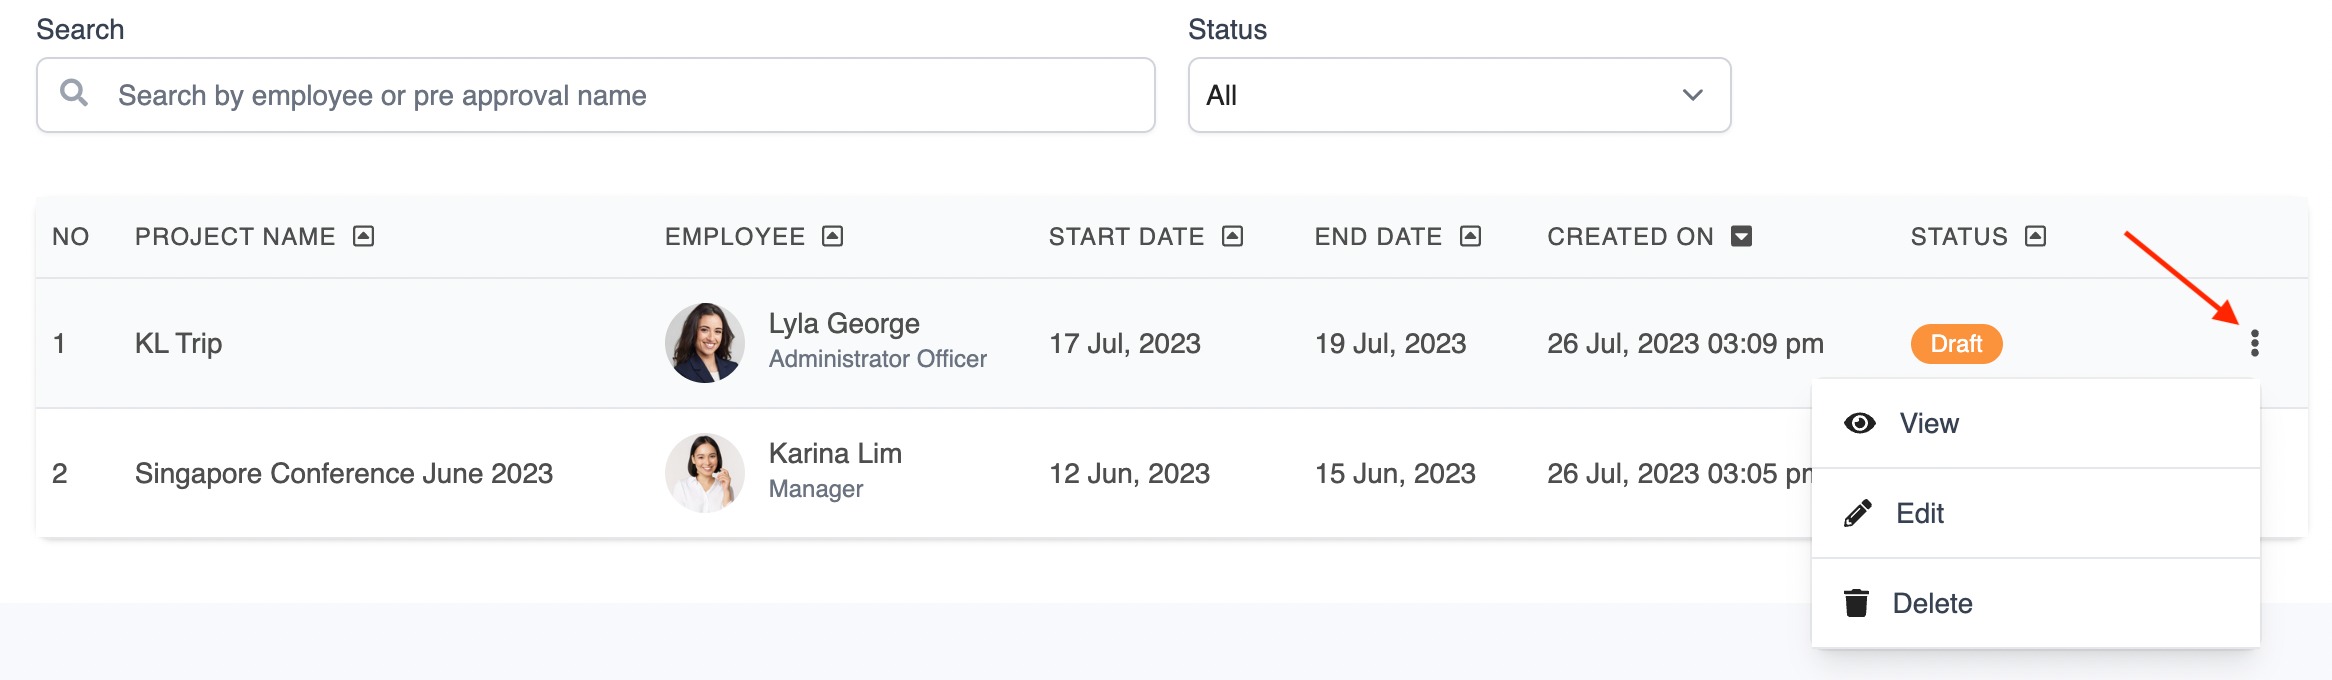Image resolution: width=2332 pixels, height=680 pixels.
Task: Focus the employee or pre approval search field
Action: (x=596, y=95)
